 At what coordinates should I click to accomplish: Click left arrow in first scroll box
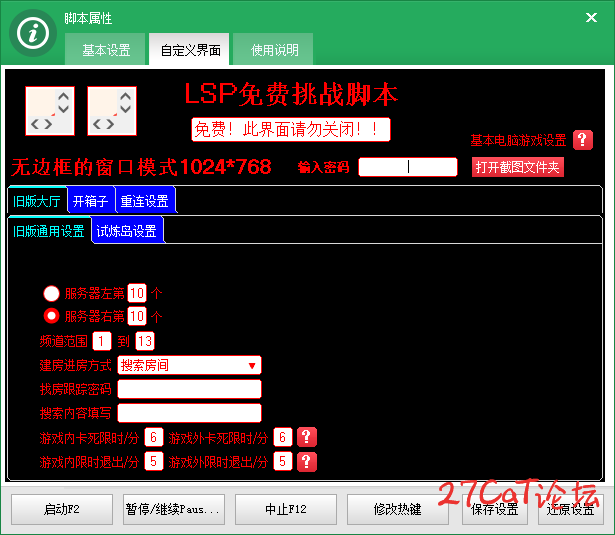pos(35,124)
